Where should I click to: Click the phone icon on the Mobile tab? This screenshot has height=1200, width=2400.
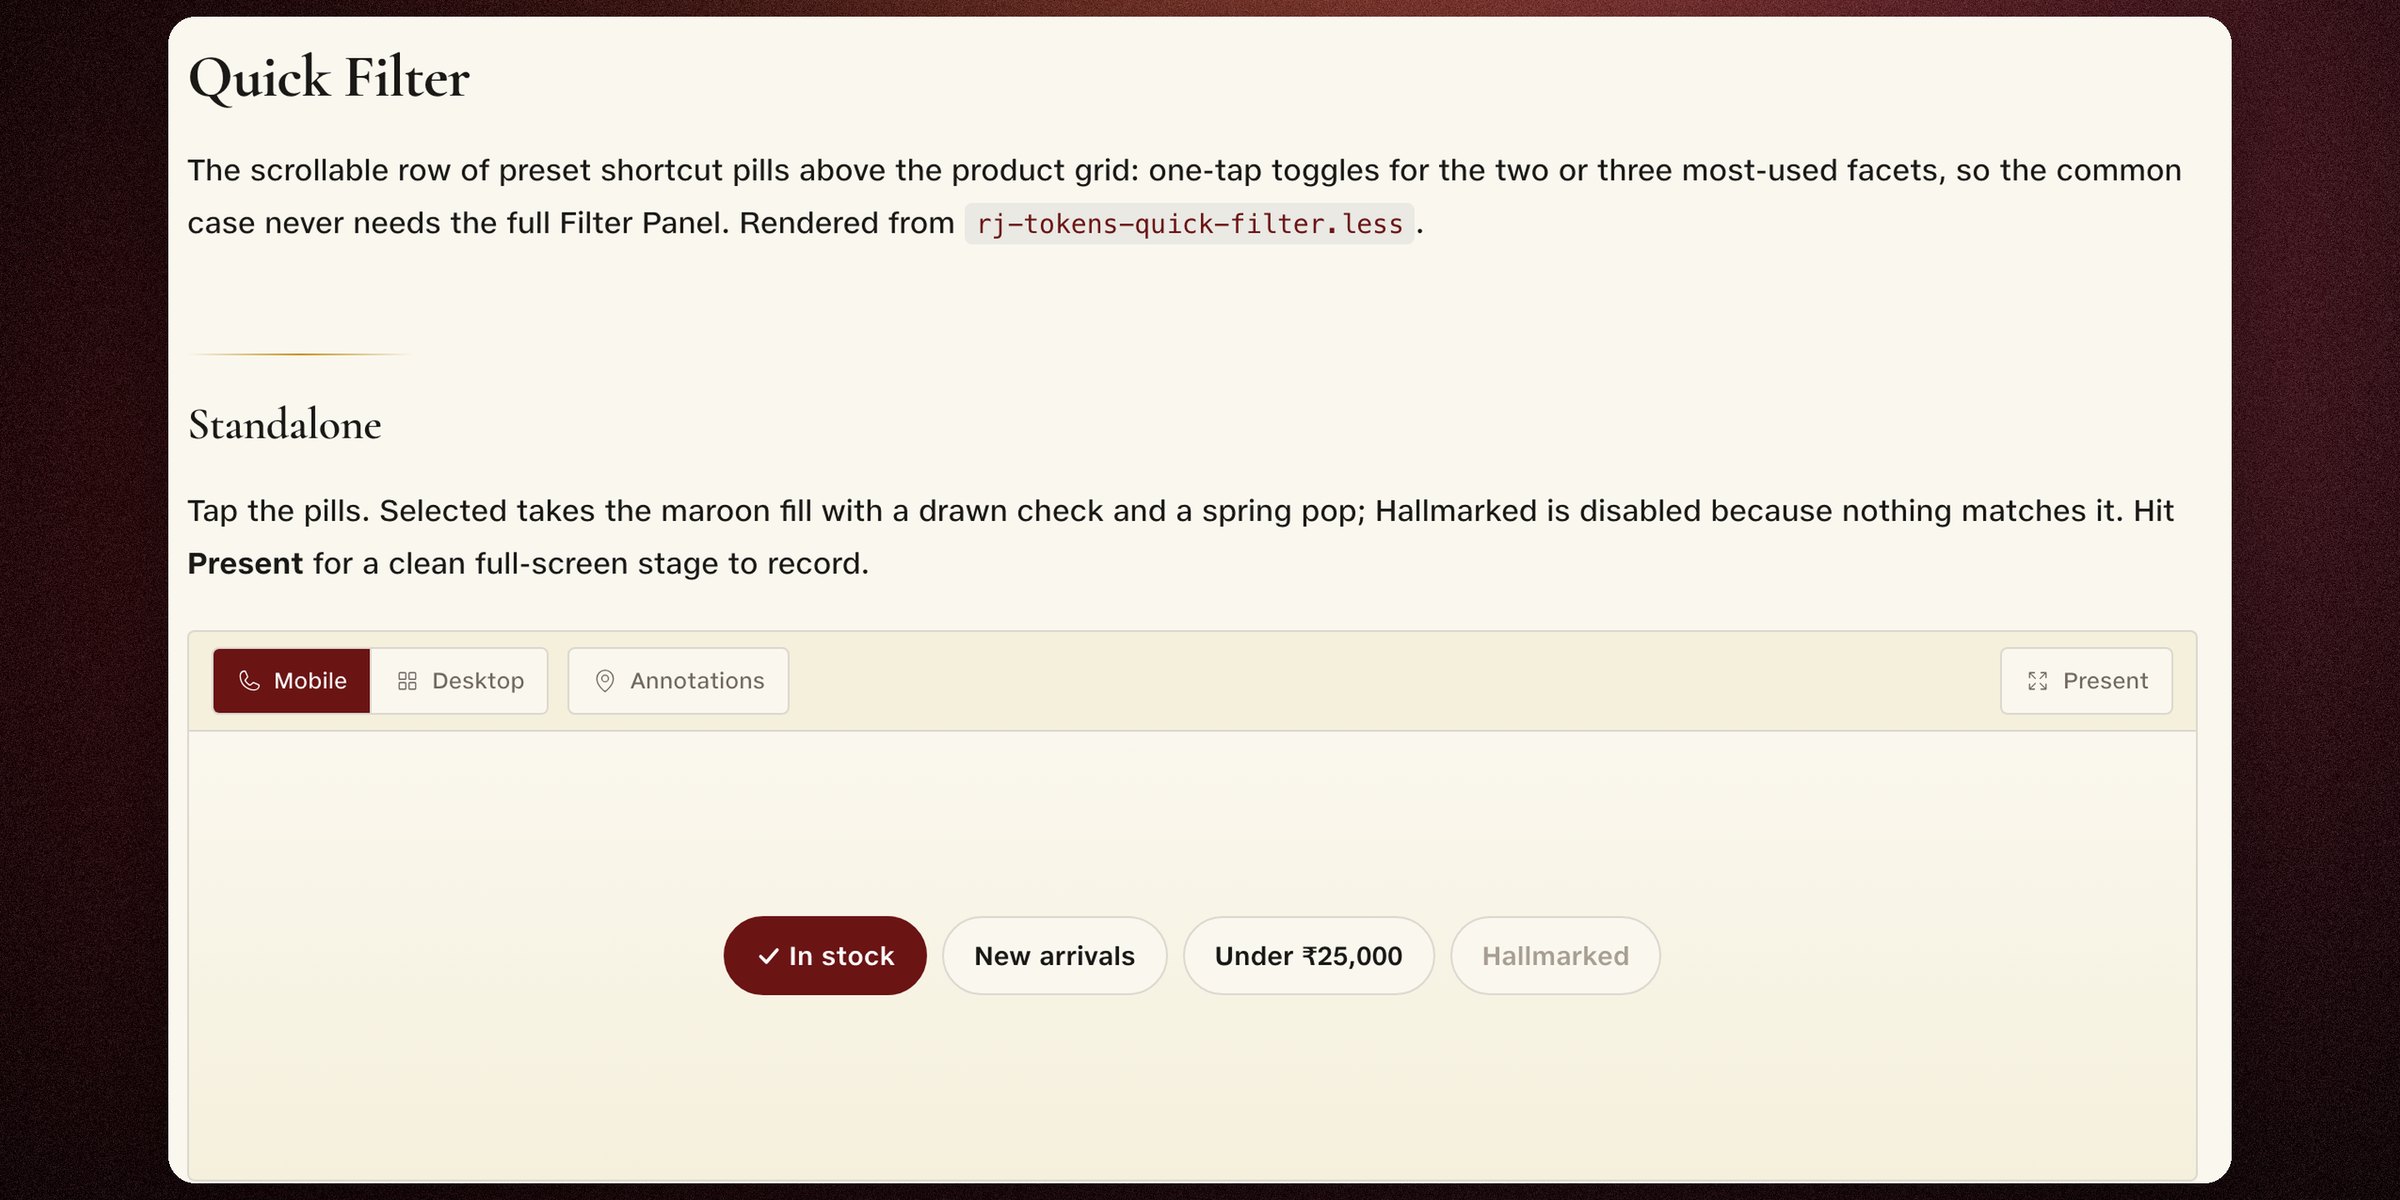pos(249,681)
